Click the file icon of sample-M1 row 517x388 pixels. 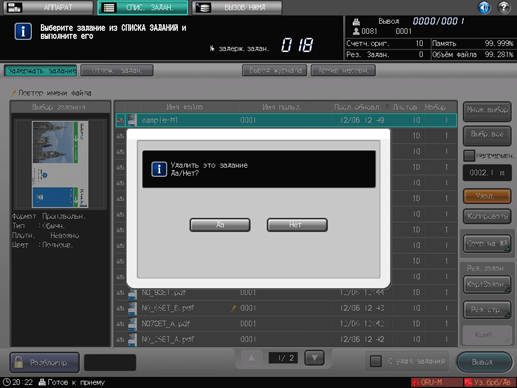[132, 120]
